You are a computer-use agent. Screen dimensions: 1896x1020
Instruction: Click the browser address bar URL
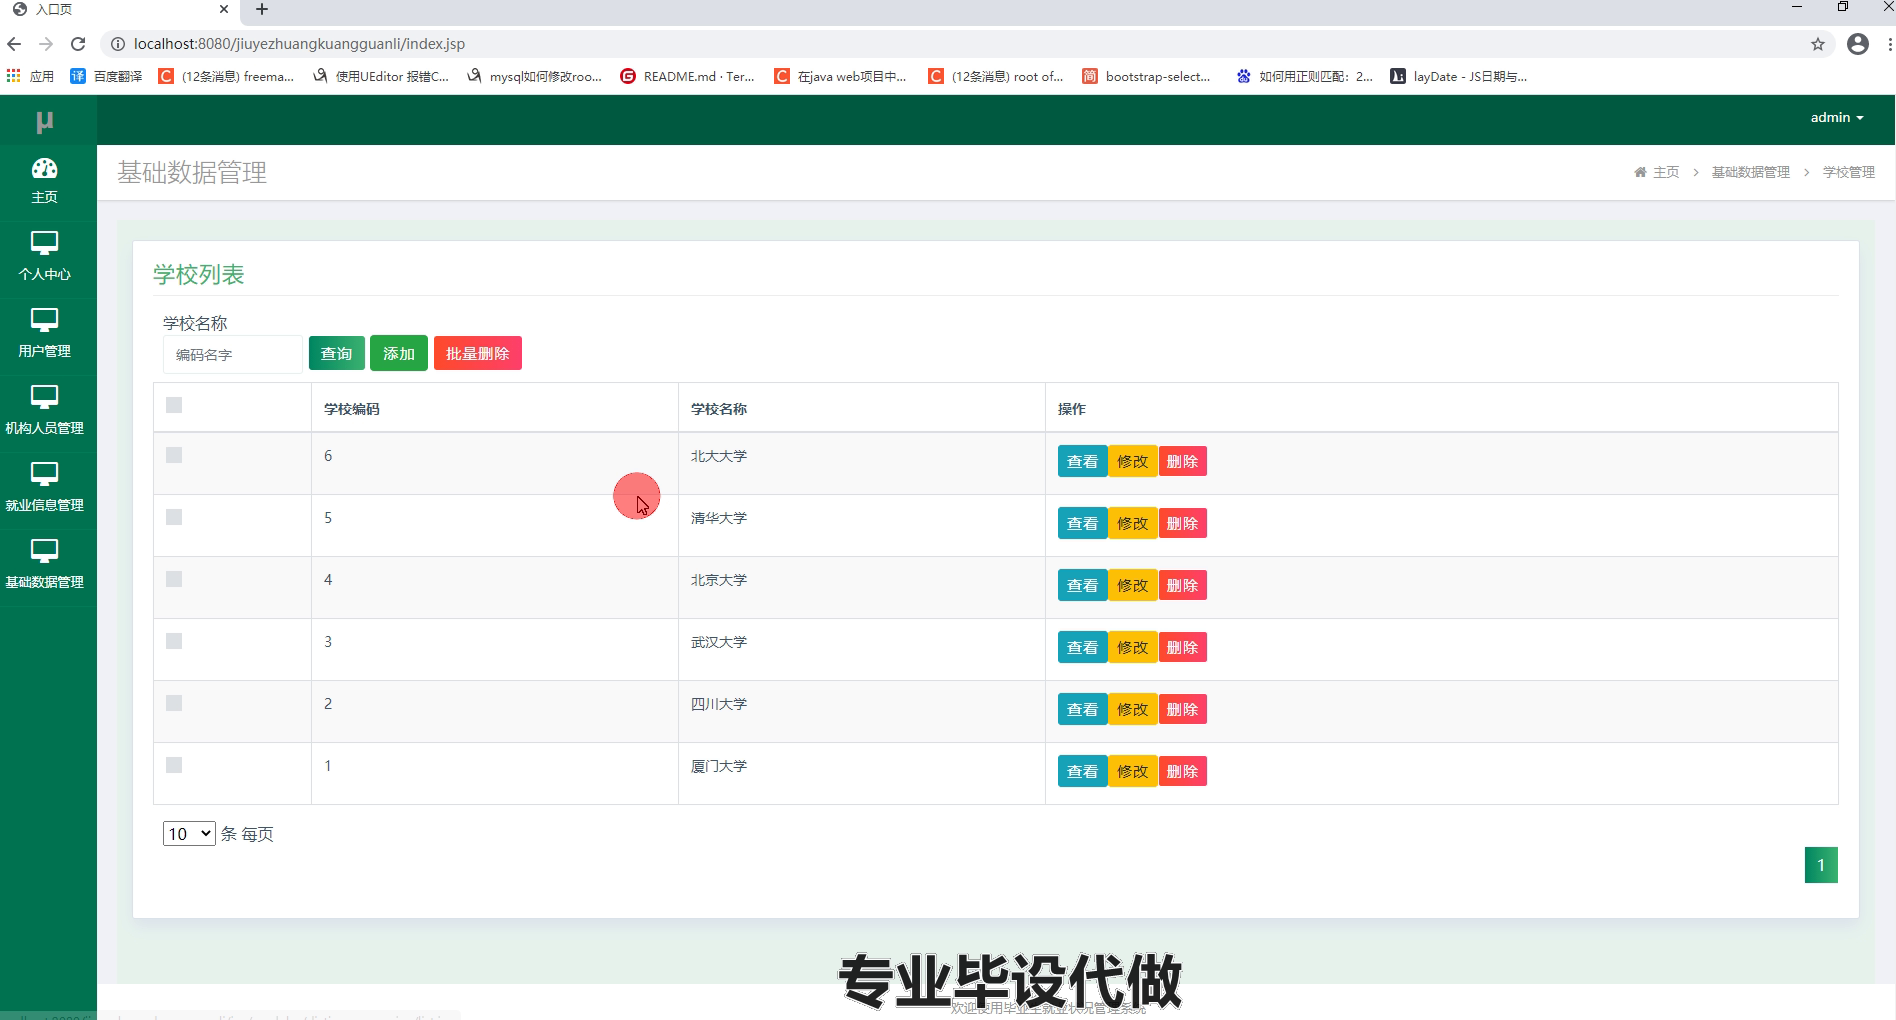click(x=299, y=44)
